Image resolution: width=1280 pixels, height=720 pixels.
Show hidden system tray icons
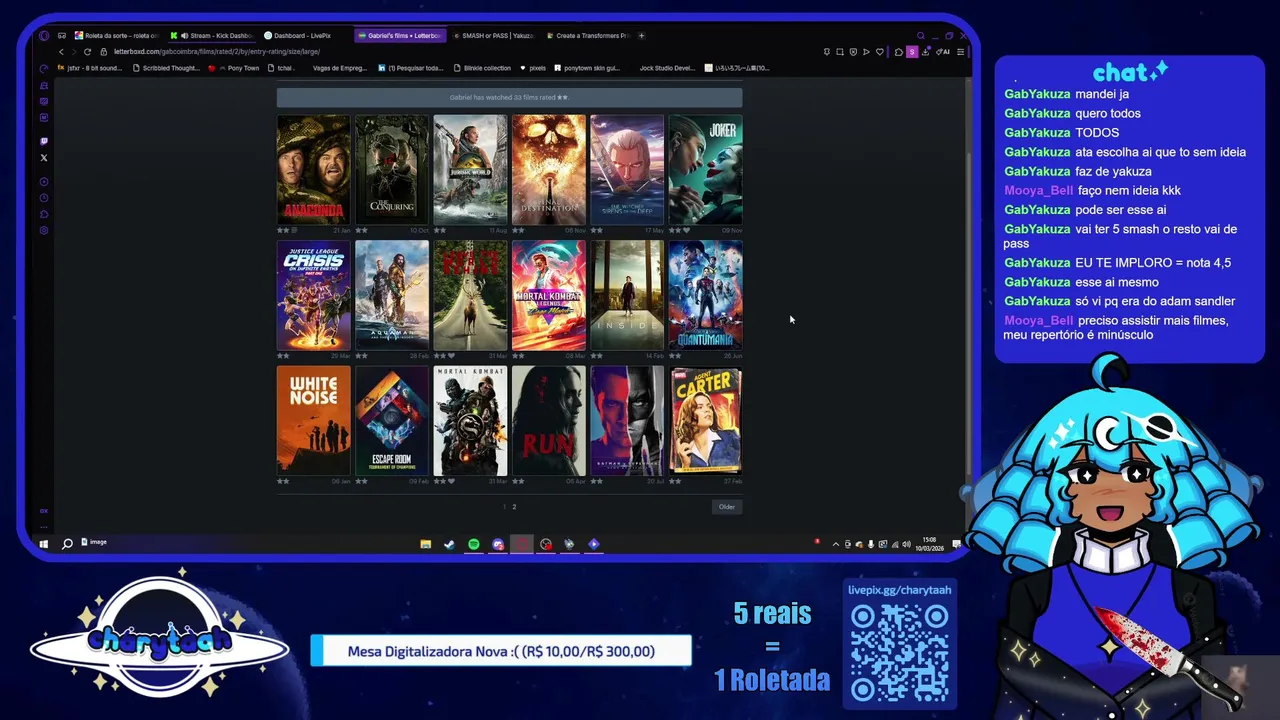(836, 544)
